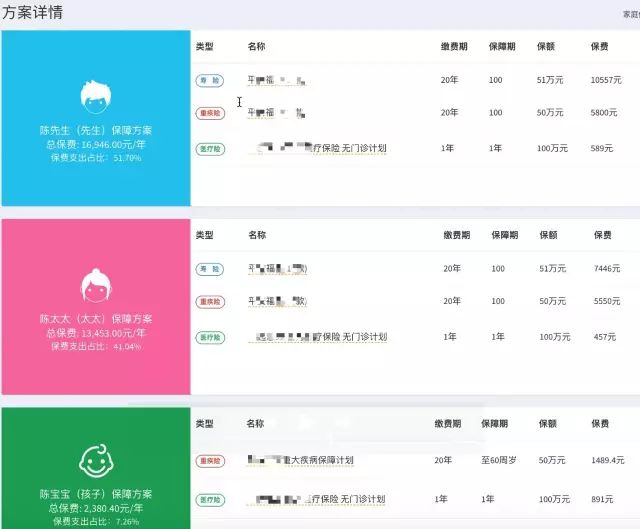Select 重疾险 tag in Mrs. Chen's plan
Screen dimensions: 640x529
[x=210, y=302]
